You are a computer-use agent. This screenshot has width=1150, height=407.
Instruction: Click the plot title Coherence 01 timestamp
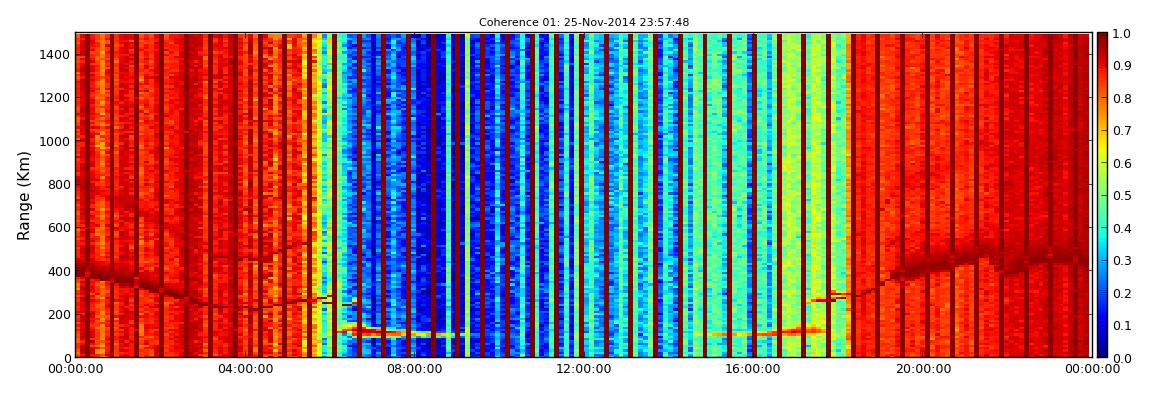coord(584,23)
